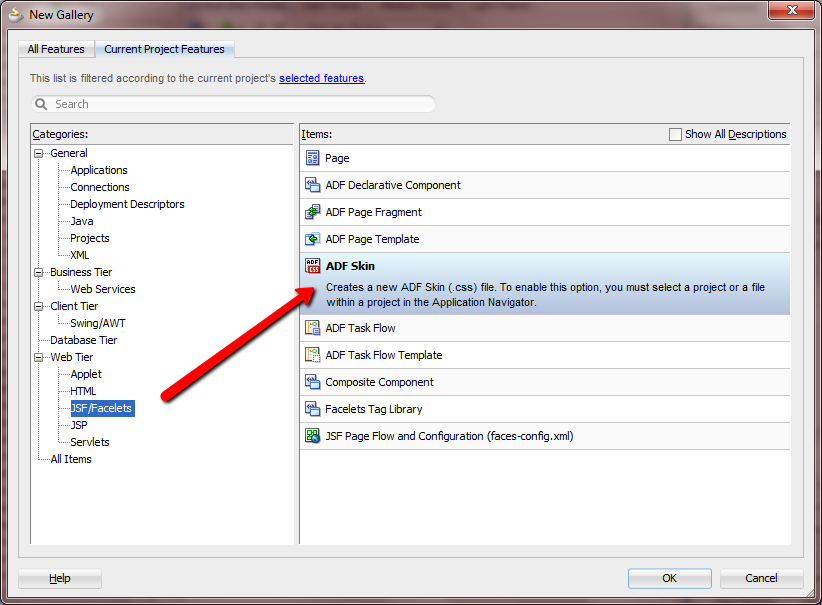Choose JSF Page Flow and Configuration text
This screenshot has height=605, width=822.
(449, 436)
